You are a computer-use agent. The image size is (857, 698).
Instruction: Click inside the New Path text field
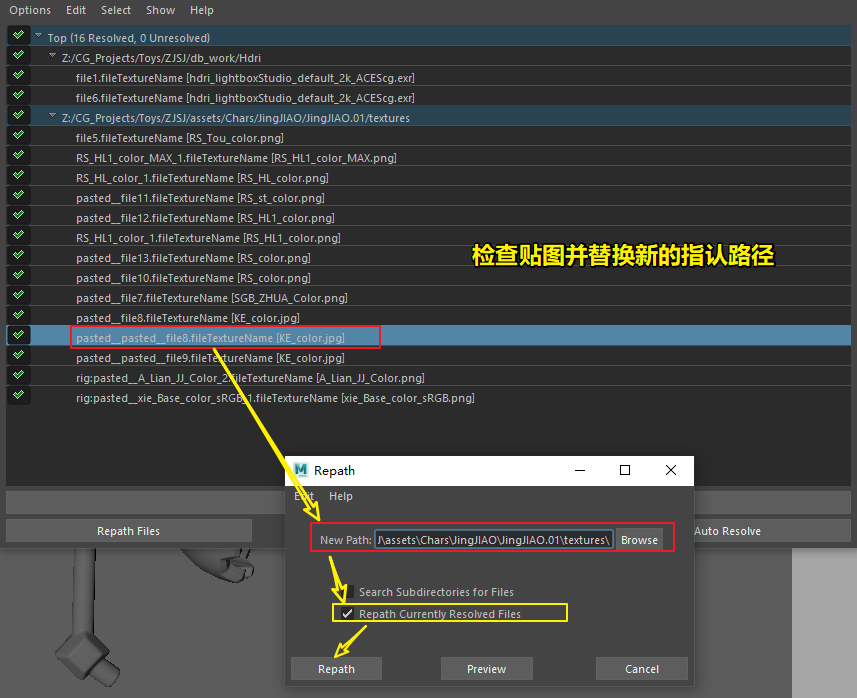click(494, 540)
